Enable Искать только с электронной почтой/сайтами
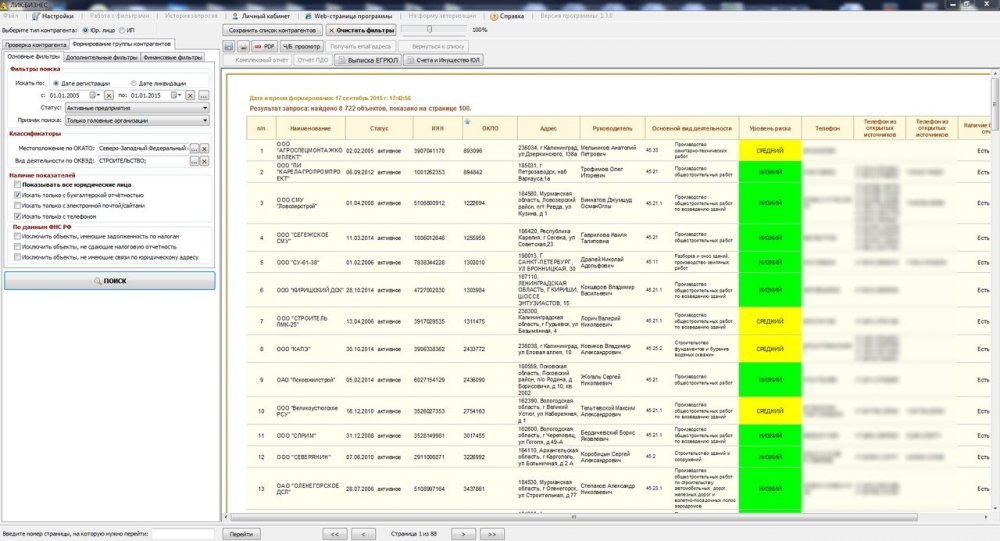 18,205
